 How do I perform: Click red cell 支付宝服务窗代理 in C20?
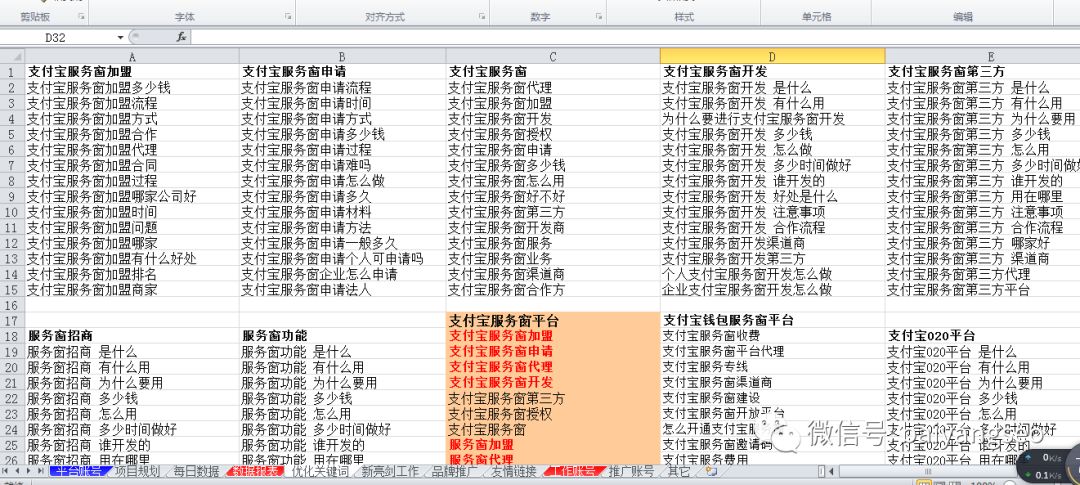tap(553, 367)
